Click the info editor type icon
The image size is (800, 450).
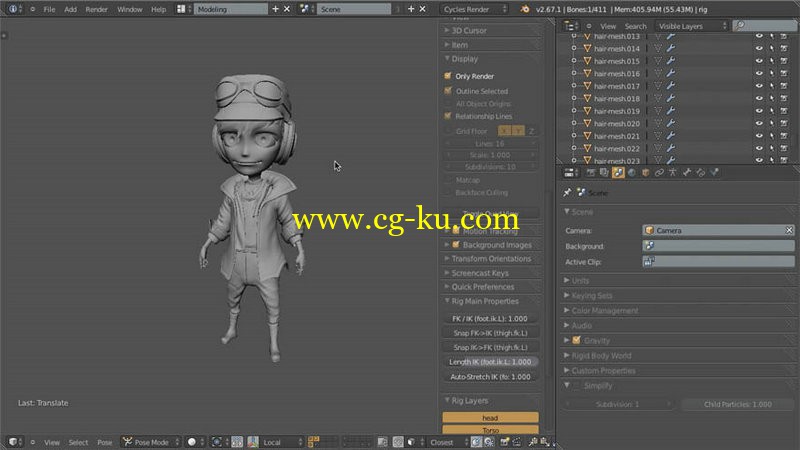(13, 9)
